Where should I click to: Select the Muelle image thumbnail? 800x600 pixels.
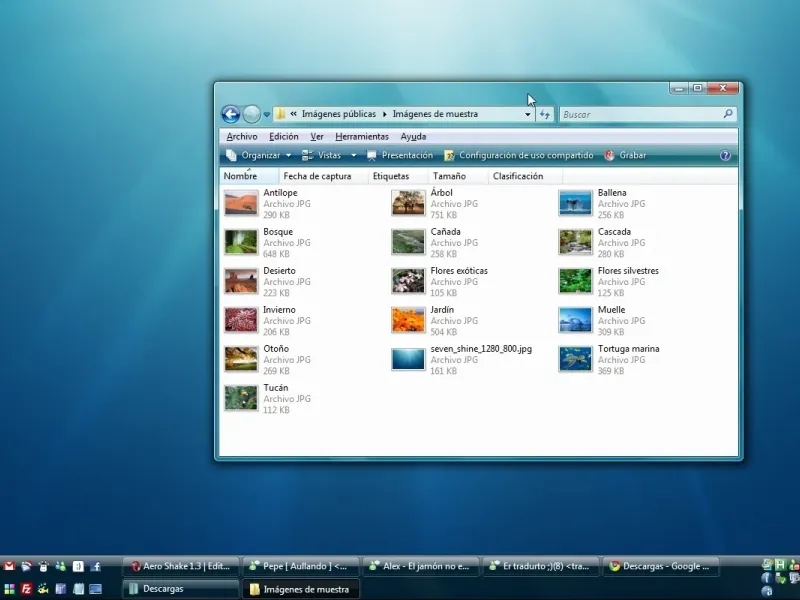click(x=575, y=320)
